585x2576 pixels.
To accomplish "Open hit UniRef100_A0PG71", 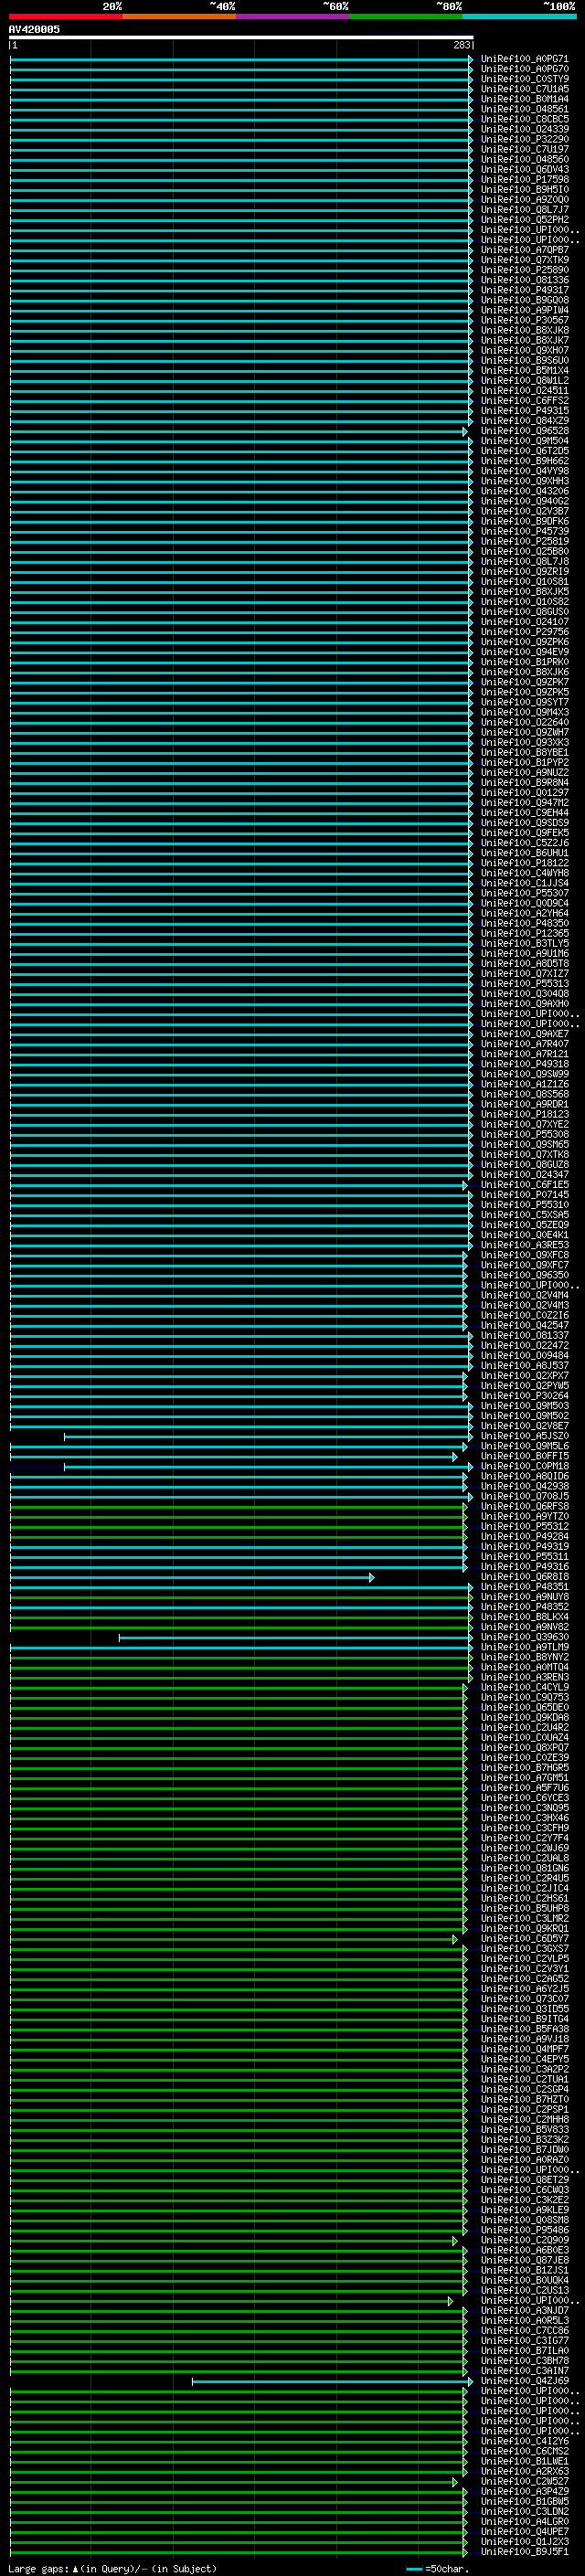I will coord(525,59).
